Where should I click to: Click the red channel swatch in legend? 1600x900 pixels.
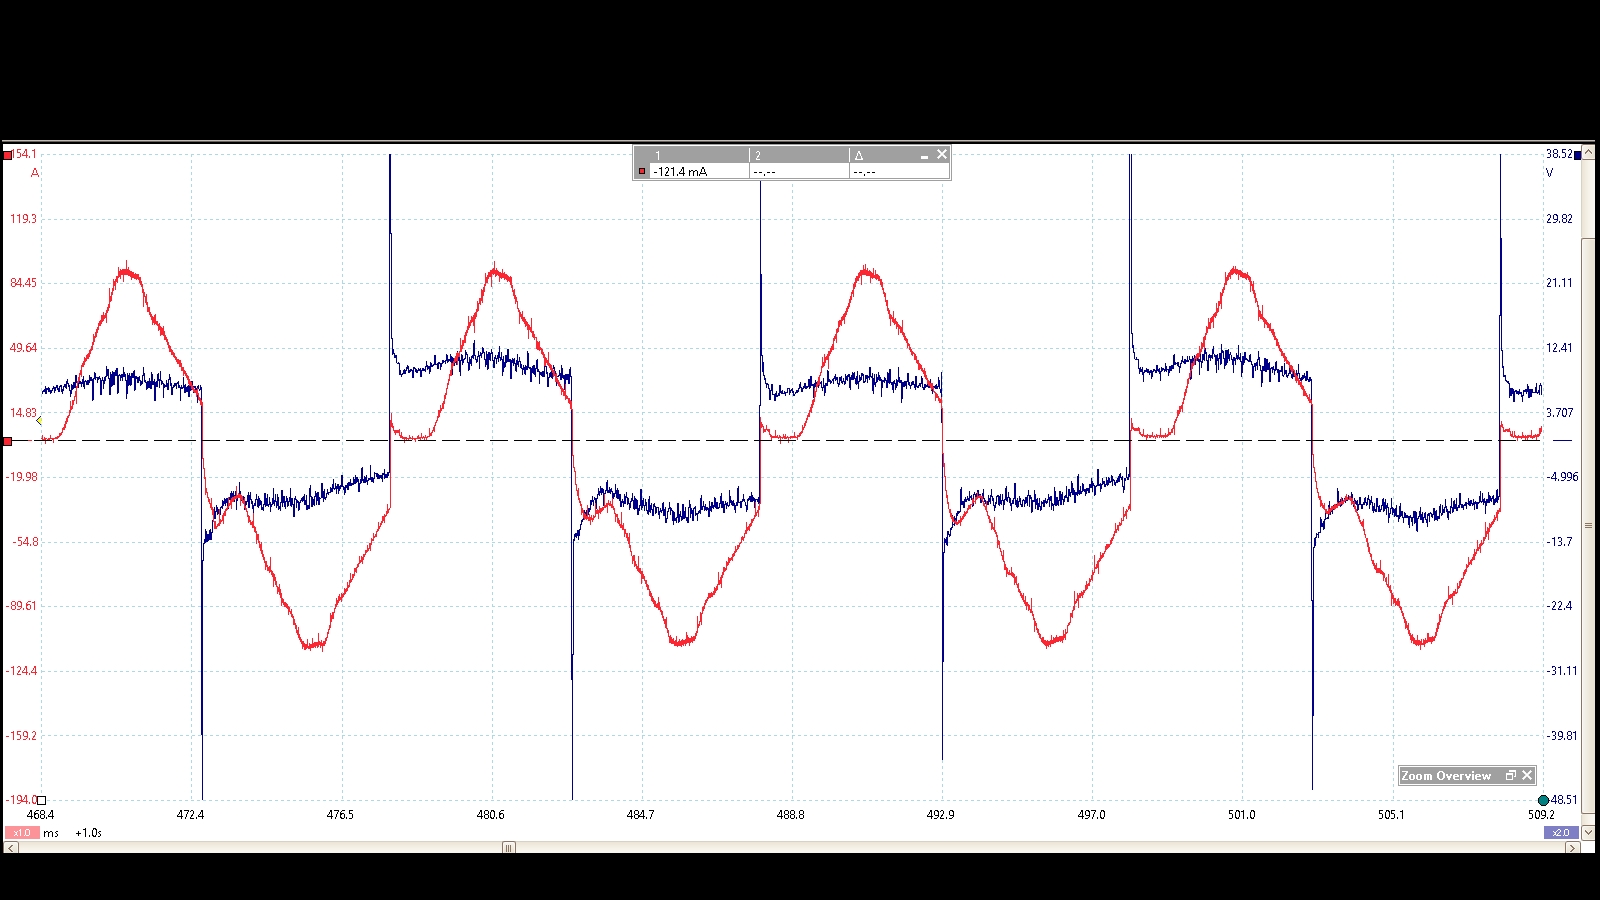642,172
